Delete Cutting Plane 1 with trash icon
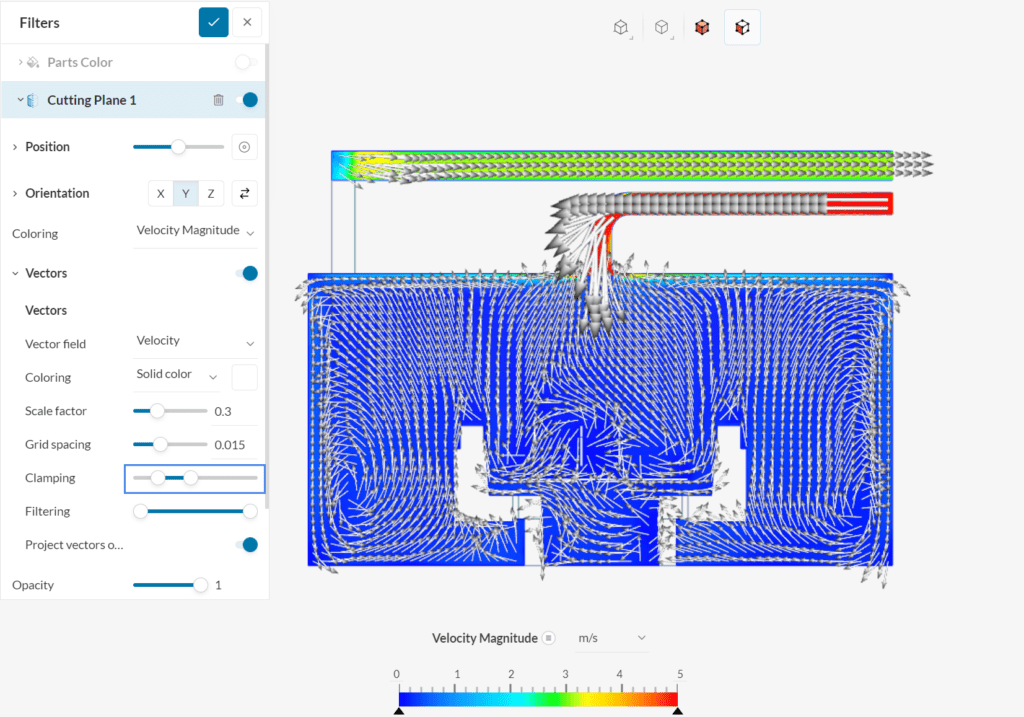The height and width of the screenshot is (717, 1024). (218, 100)
